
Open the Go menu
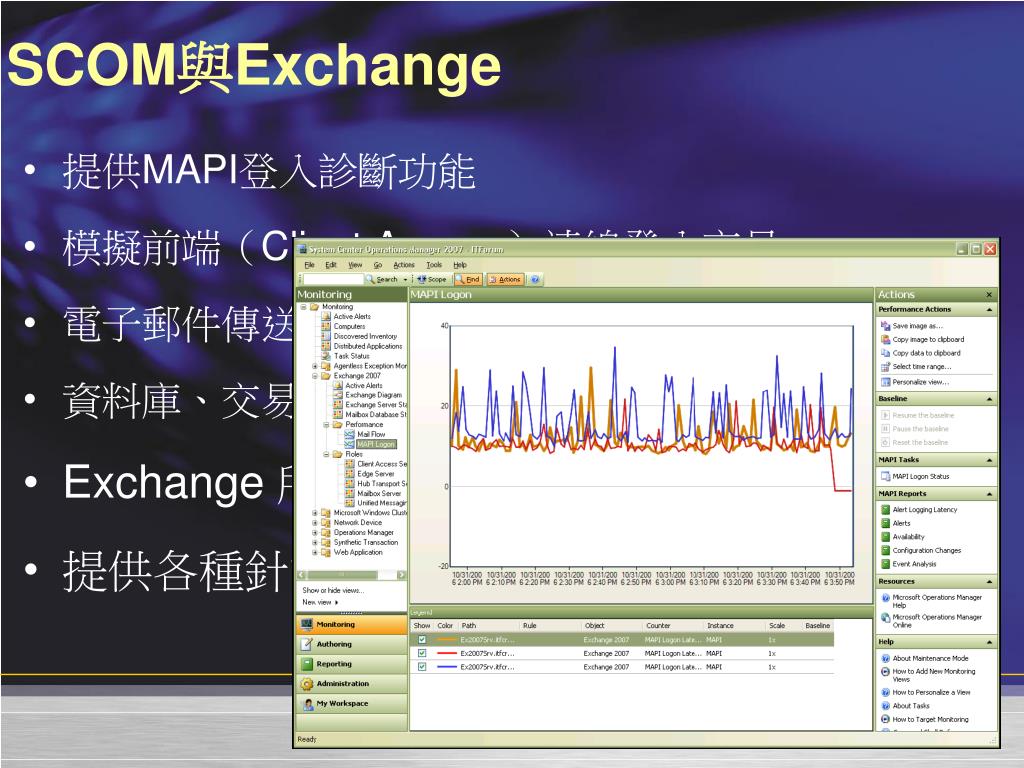point(377,265)
